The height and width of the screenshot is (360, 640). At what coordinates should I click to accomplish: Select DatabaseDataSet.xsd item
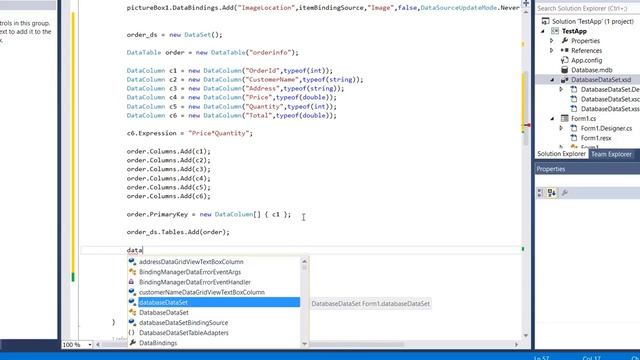[601, 80]
